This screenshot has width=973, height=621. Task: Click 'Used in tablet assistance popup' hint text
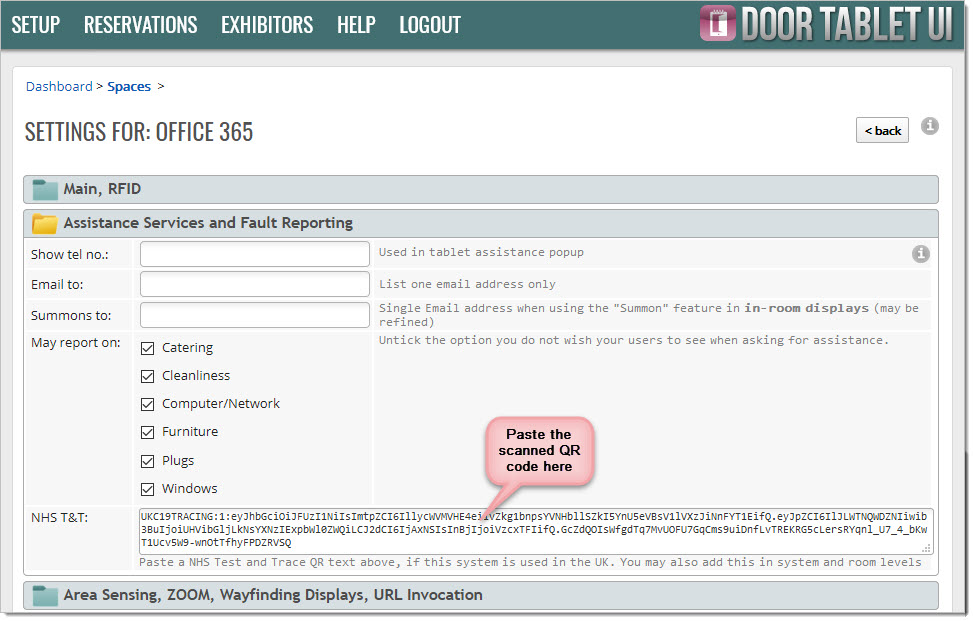pos(481,252)
